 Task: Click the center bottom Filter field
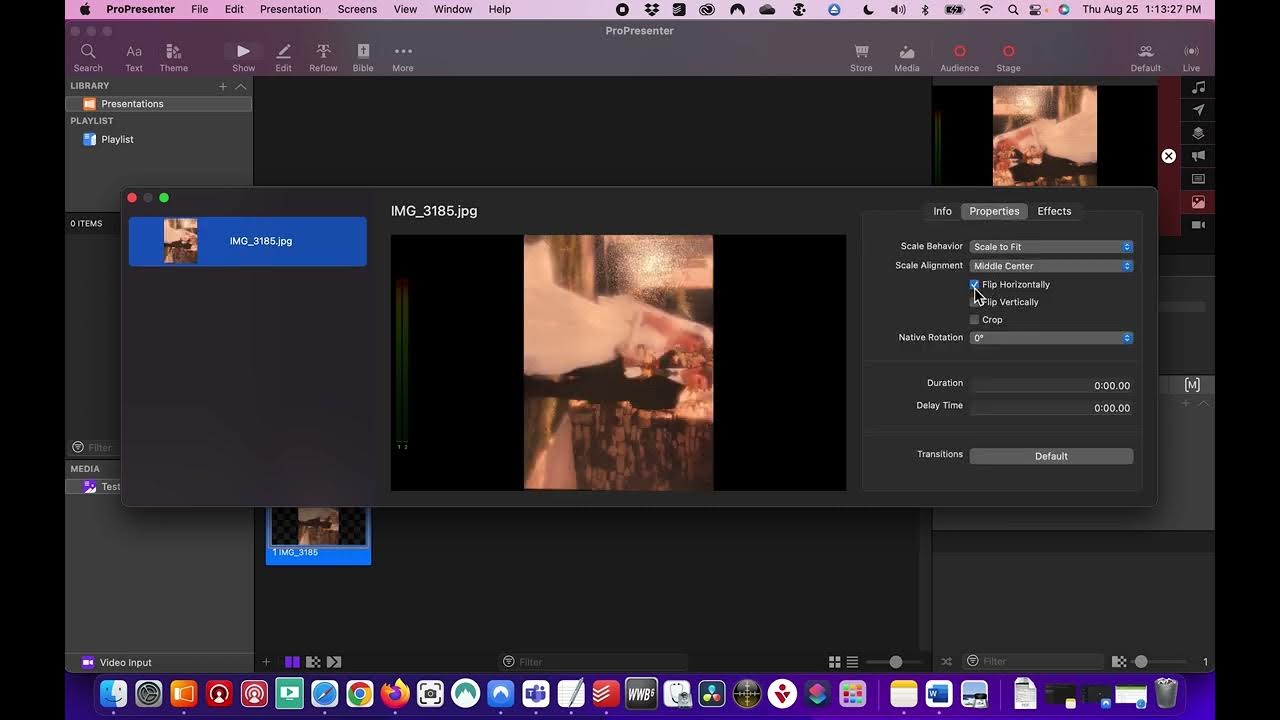click(x=594, y=662)
